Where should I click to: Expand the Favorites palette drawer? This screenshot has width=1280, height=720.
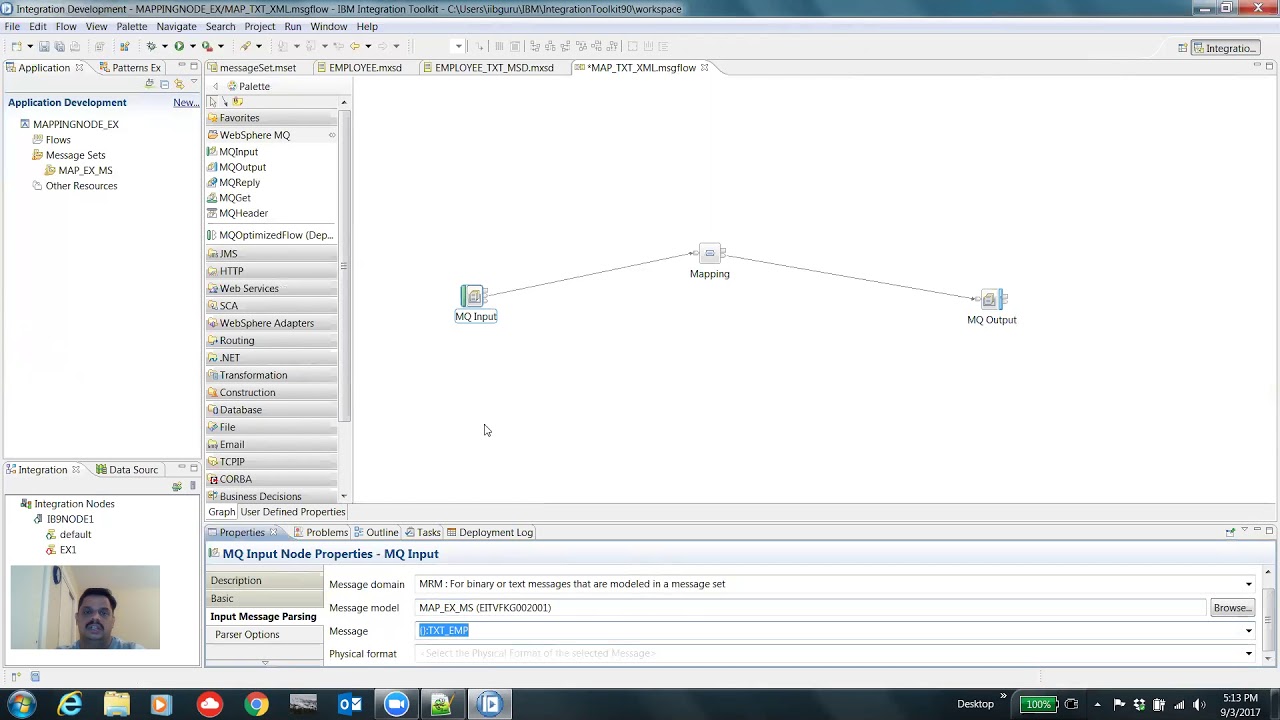[271, 118]
